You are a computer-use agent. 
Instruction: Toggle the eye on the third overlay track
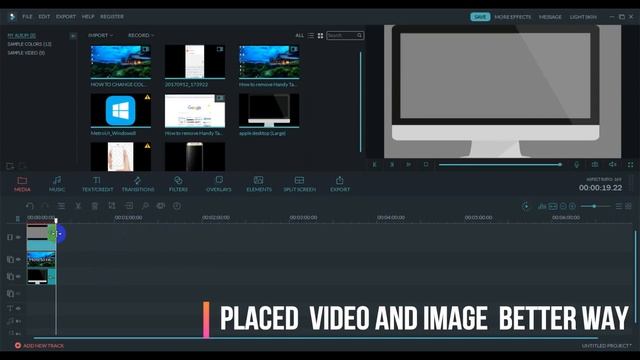tap(18, 276)
